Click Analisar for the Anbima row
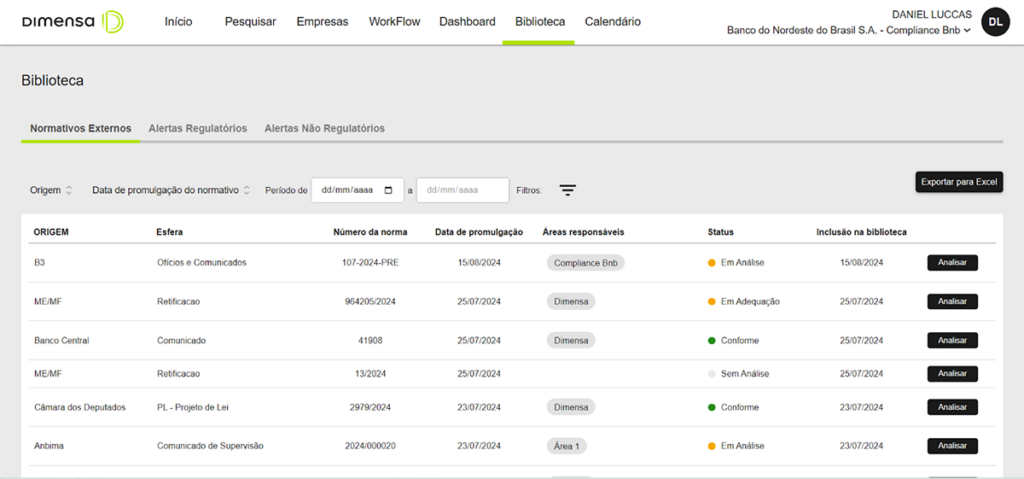Screen dimensions: 1024x479 coord(952,446)
